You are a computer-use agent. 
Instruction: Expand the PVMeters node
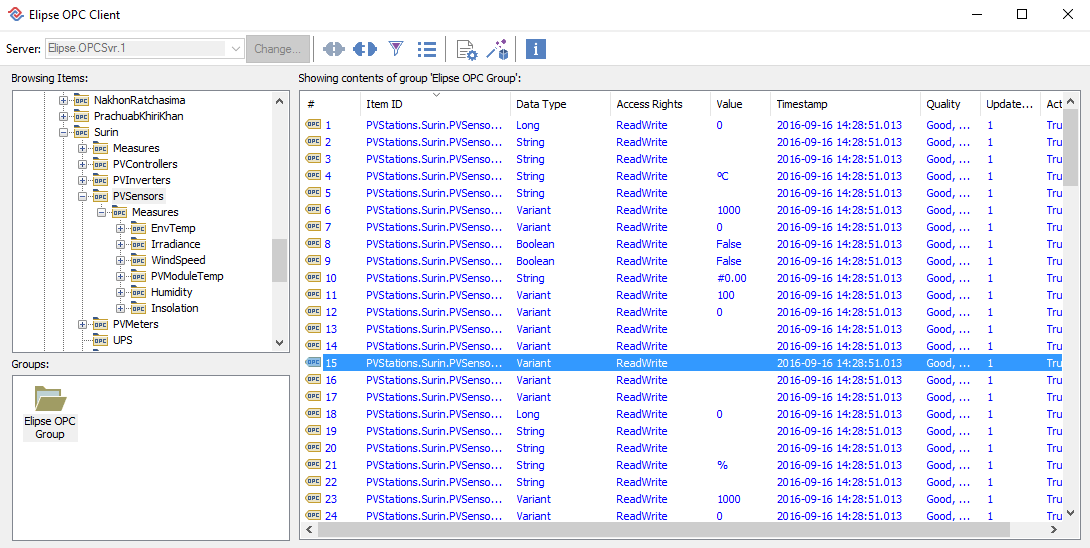click(x=83, y=324)
